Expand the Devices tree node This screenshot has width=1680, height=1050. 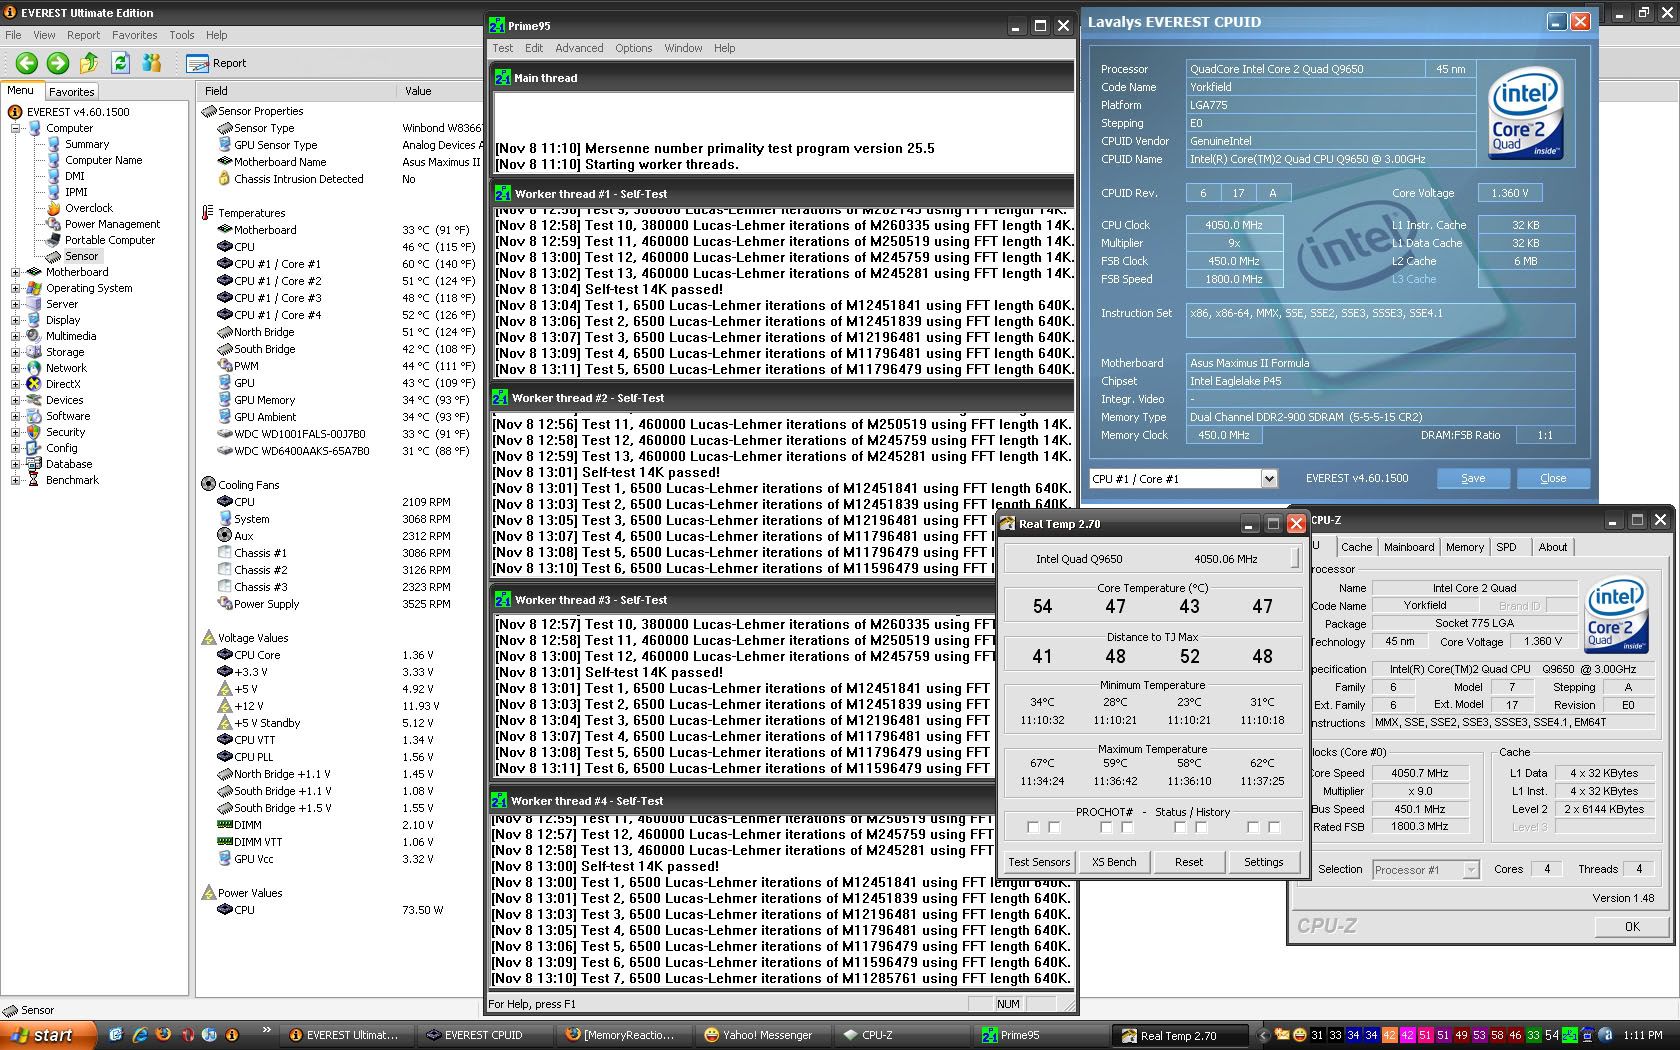coord(16,400)
